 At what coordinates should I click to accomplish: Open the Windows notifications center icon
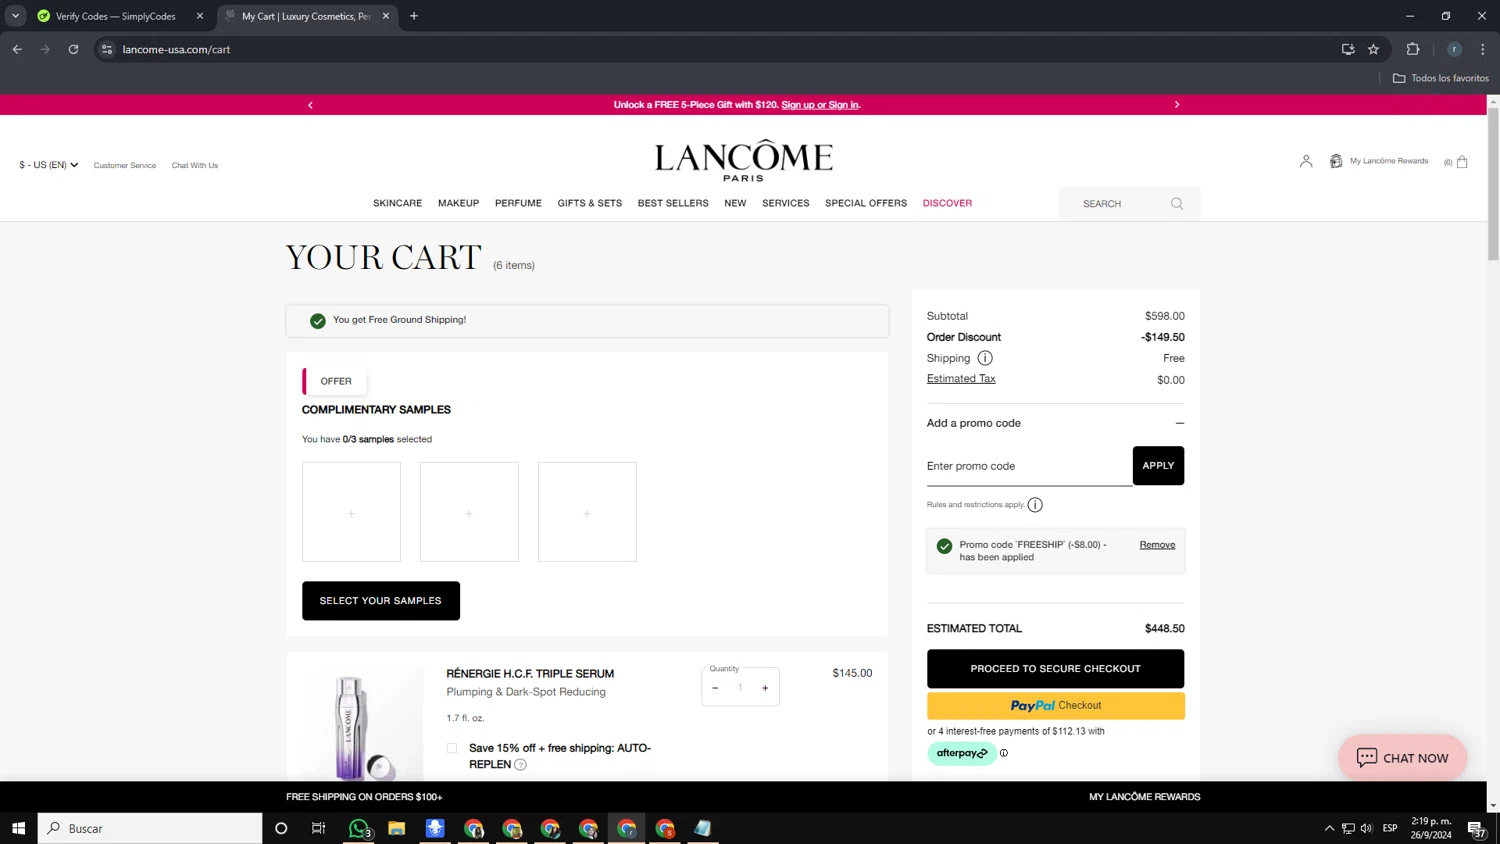[1476, 828]
